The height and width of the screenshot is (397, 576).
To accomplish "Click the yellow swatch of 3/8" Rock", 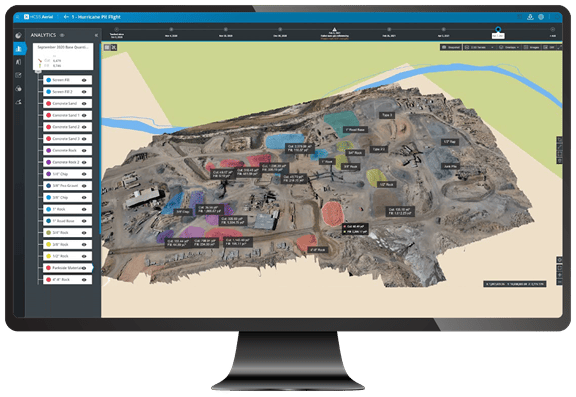I will [48, 245].
